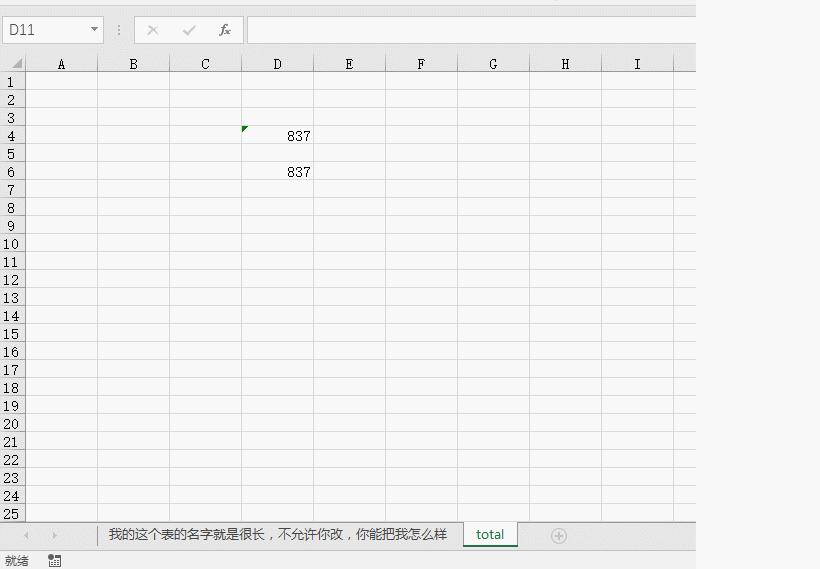Add a new sheet with plus icon
The height and width of the screenshot is (569, 820).
[559, 536]
